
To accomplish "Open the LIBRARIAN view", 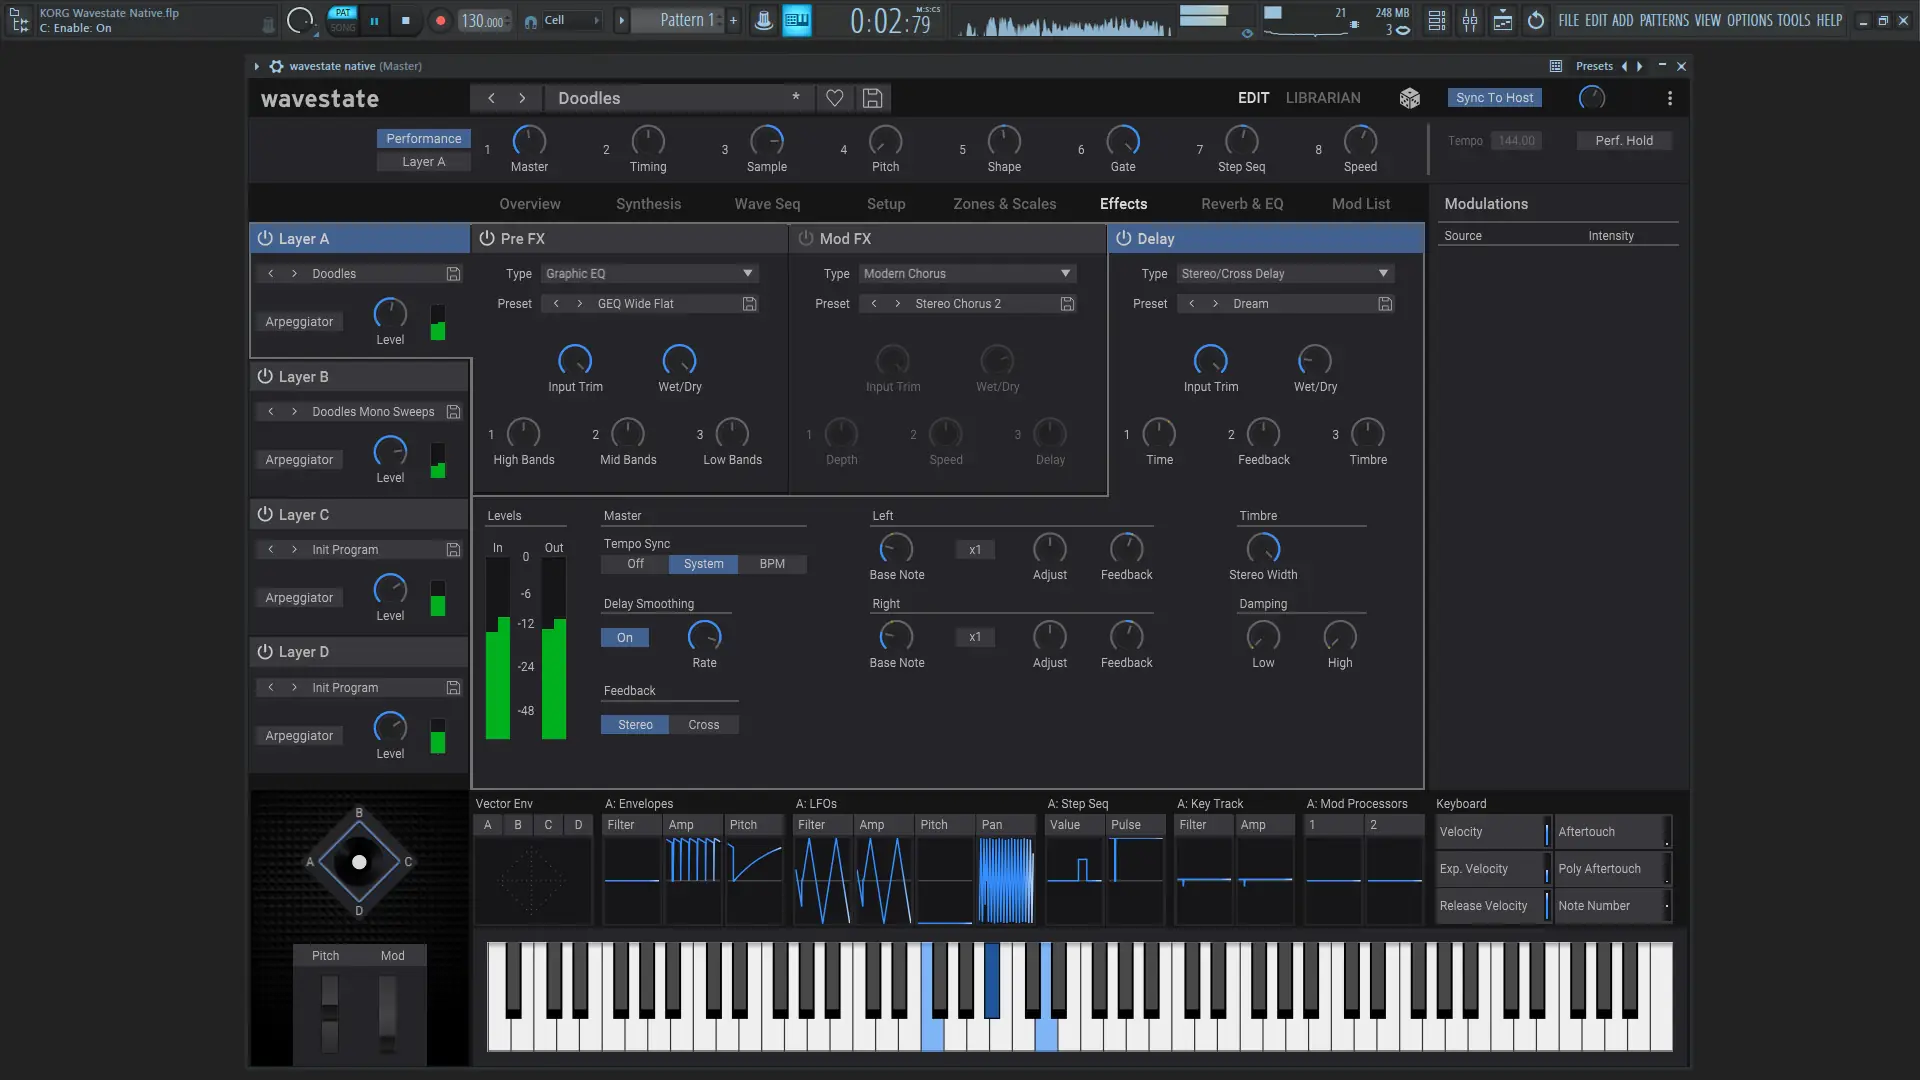I will 1323,98.
